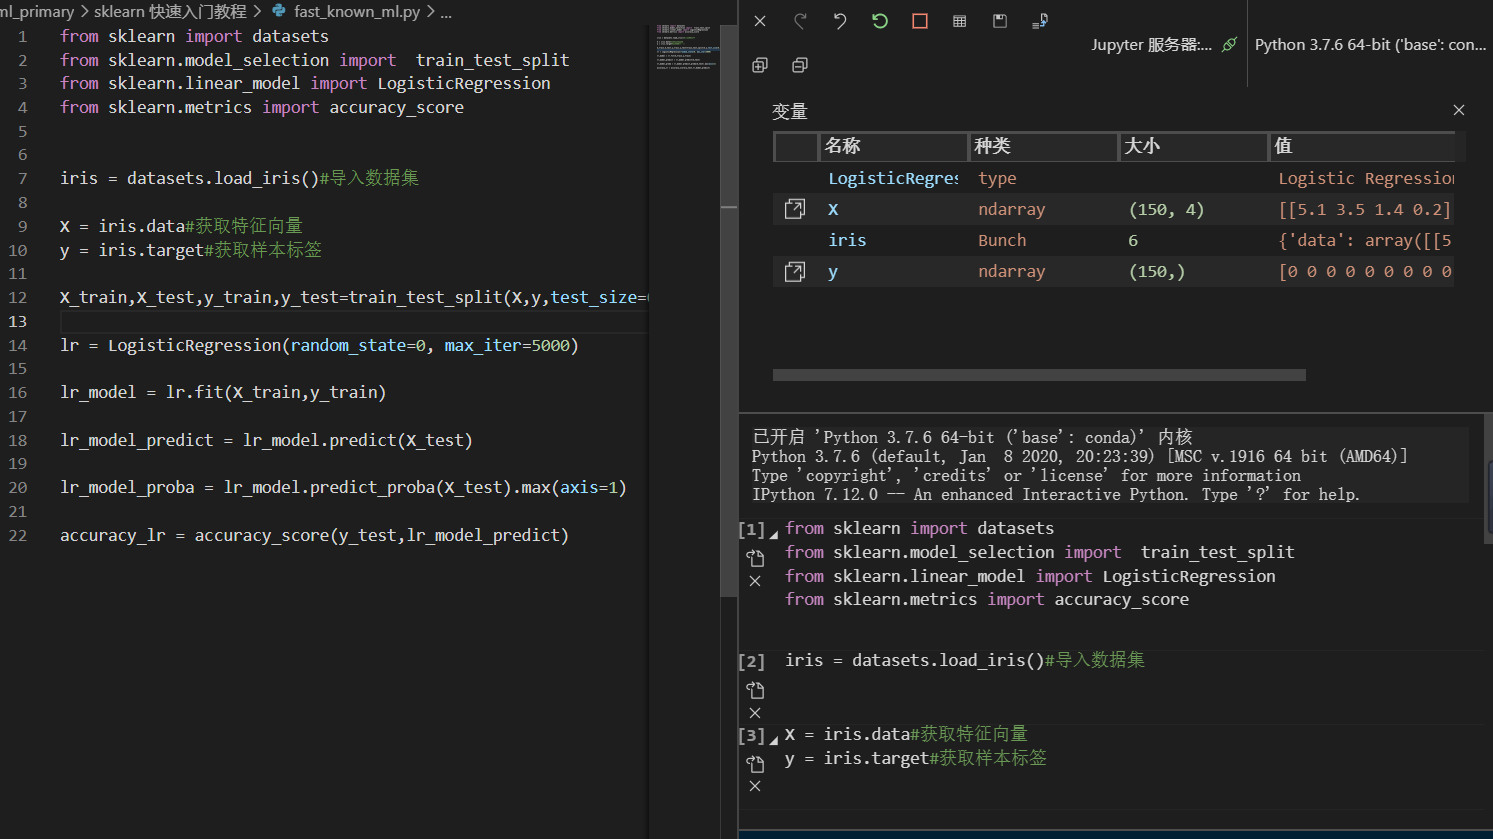Viewport: 1493px width, 839px height.
Task: Click the LogisticRegression(random_state=0 code on line 14
Action: [267, 345]
